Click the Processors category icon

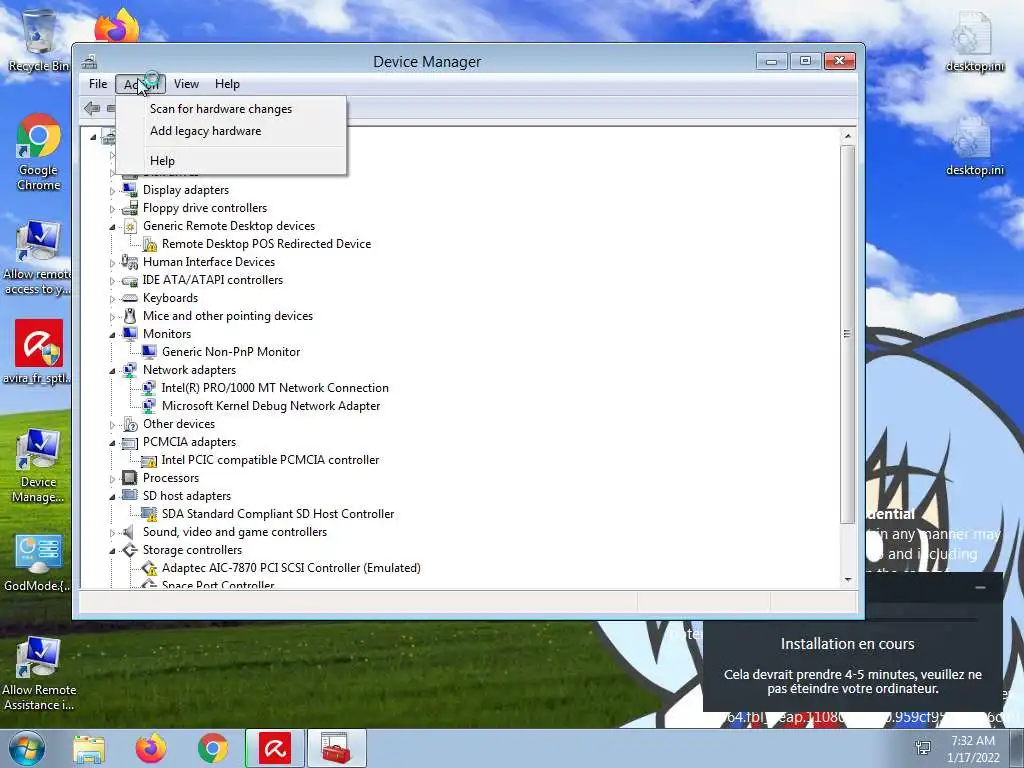pyautogui.click(x=130, y=478)
